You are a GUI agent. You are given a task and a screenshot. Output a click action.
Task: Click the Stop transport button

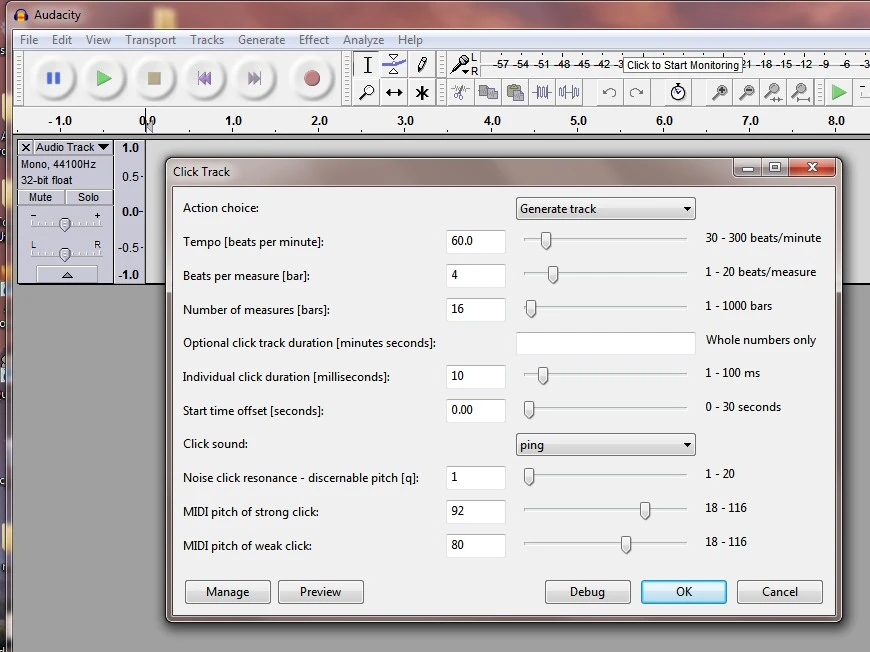pos(154,78)
